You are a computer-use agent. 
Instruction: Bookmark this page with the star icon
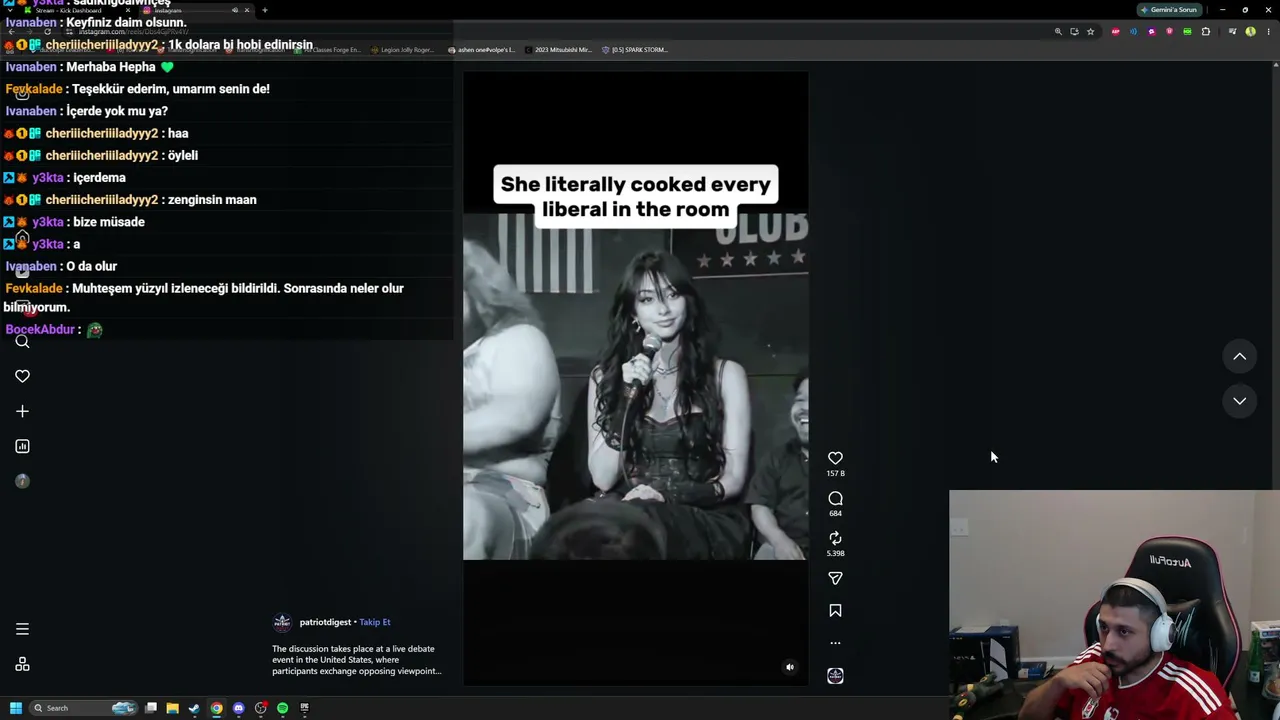pyautogui.click(x=1090, y=31)
